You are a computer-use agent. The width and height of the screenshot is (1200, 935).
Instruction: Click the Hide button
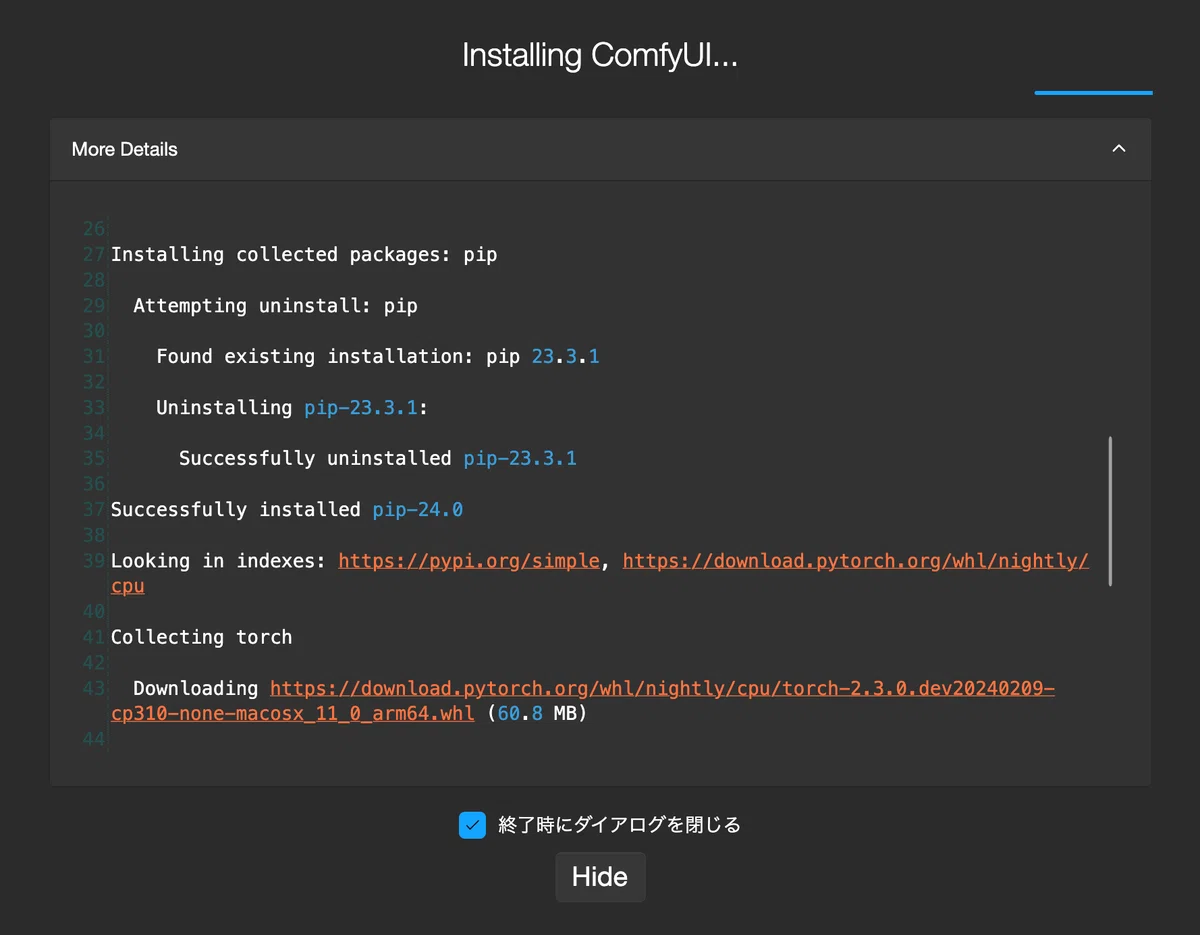[600, 877]
